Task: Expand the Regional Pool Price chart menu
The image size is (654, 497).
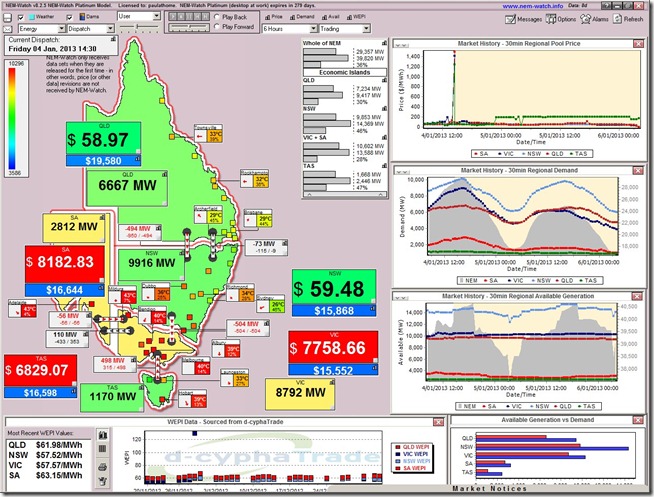Action: coord(402,44)
